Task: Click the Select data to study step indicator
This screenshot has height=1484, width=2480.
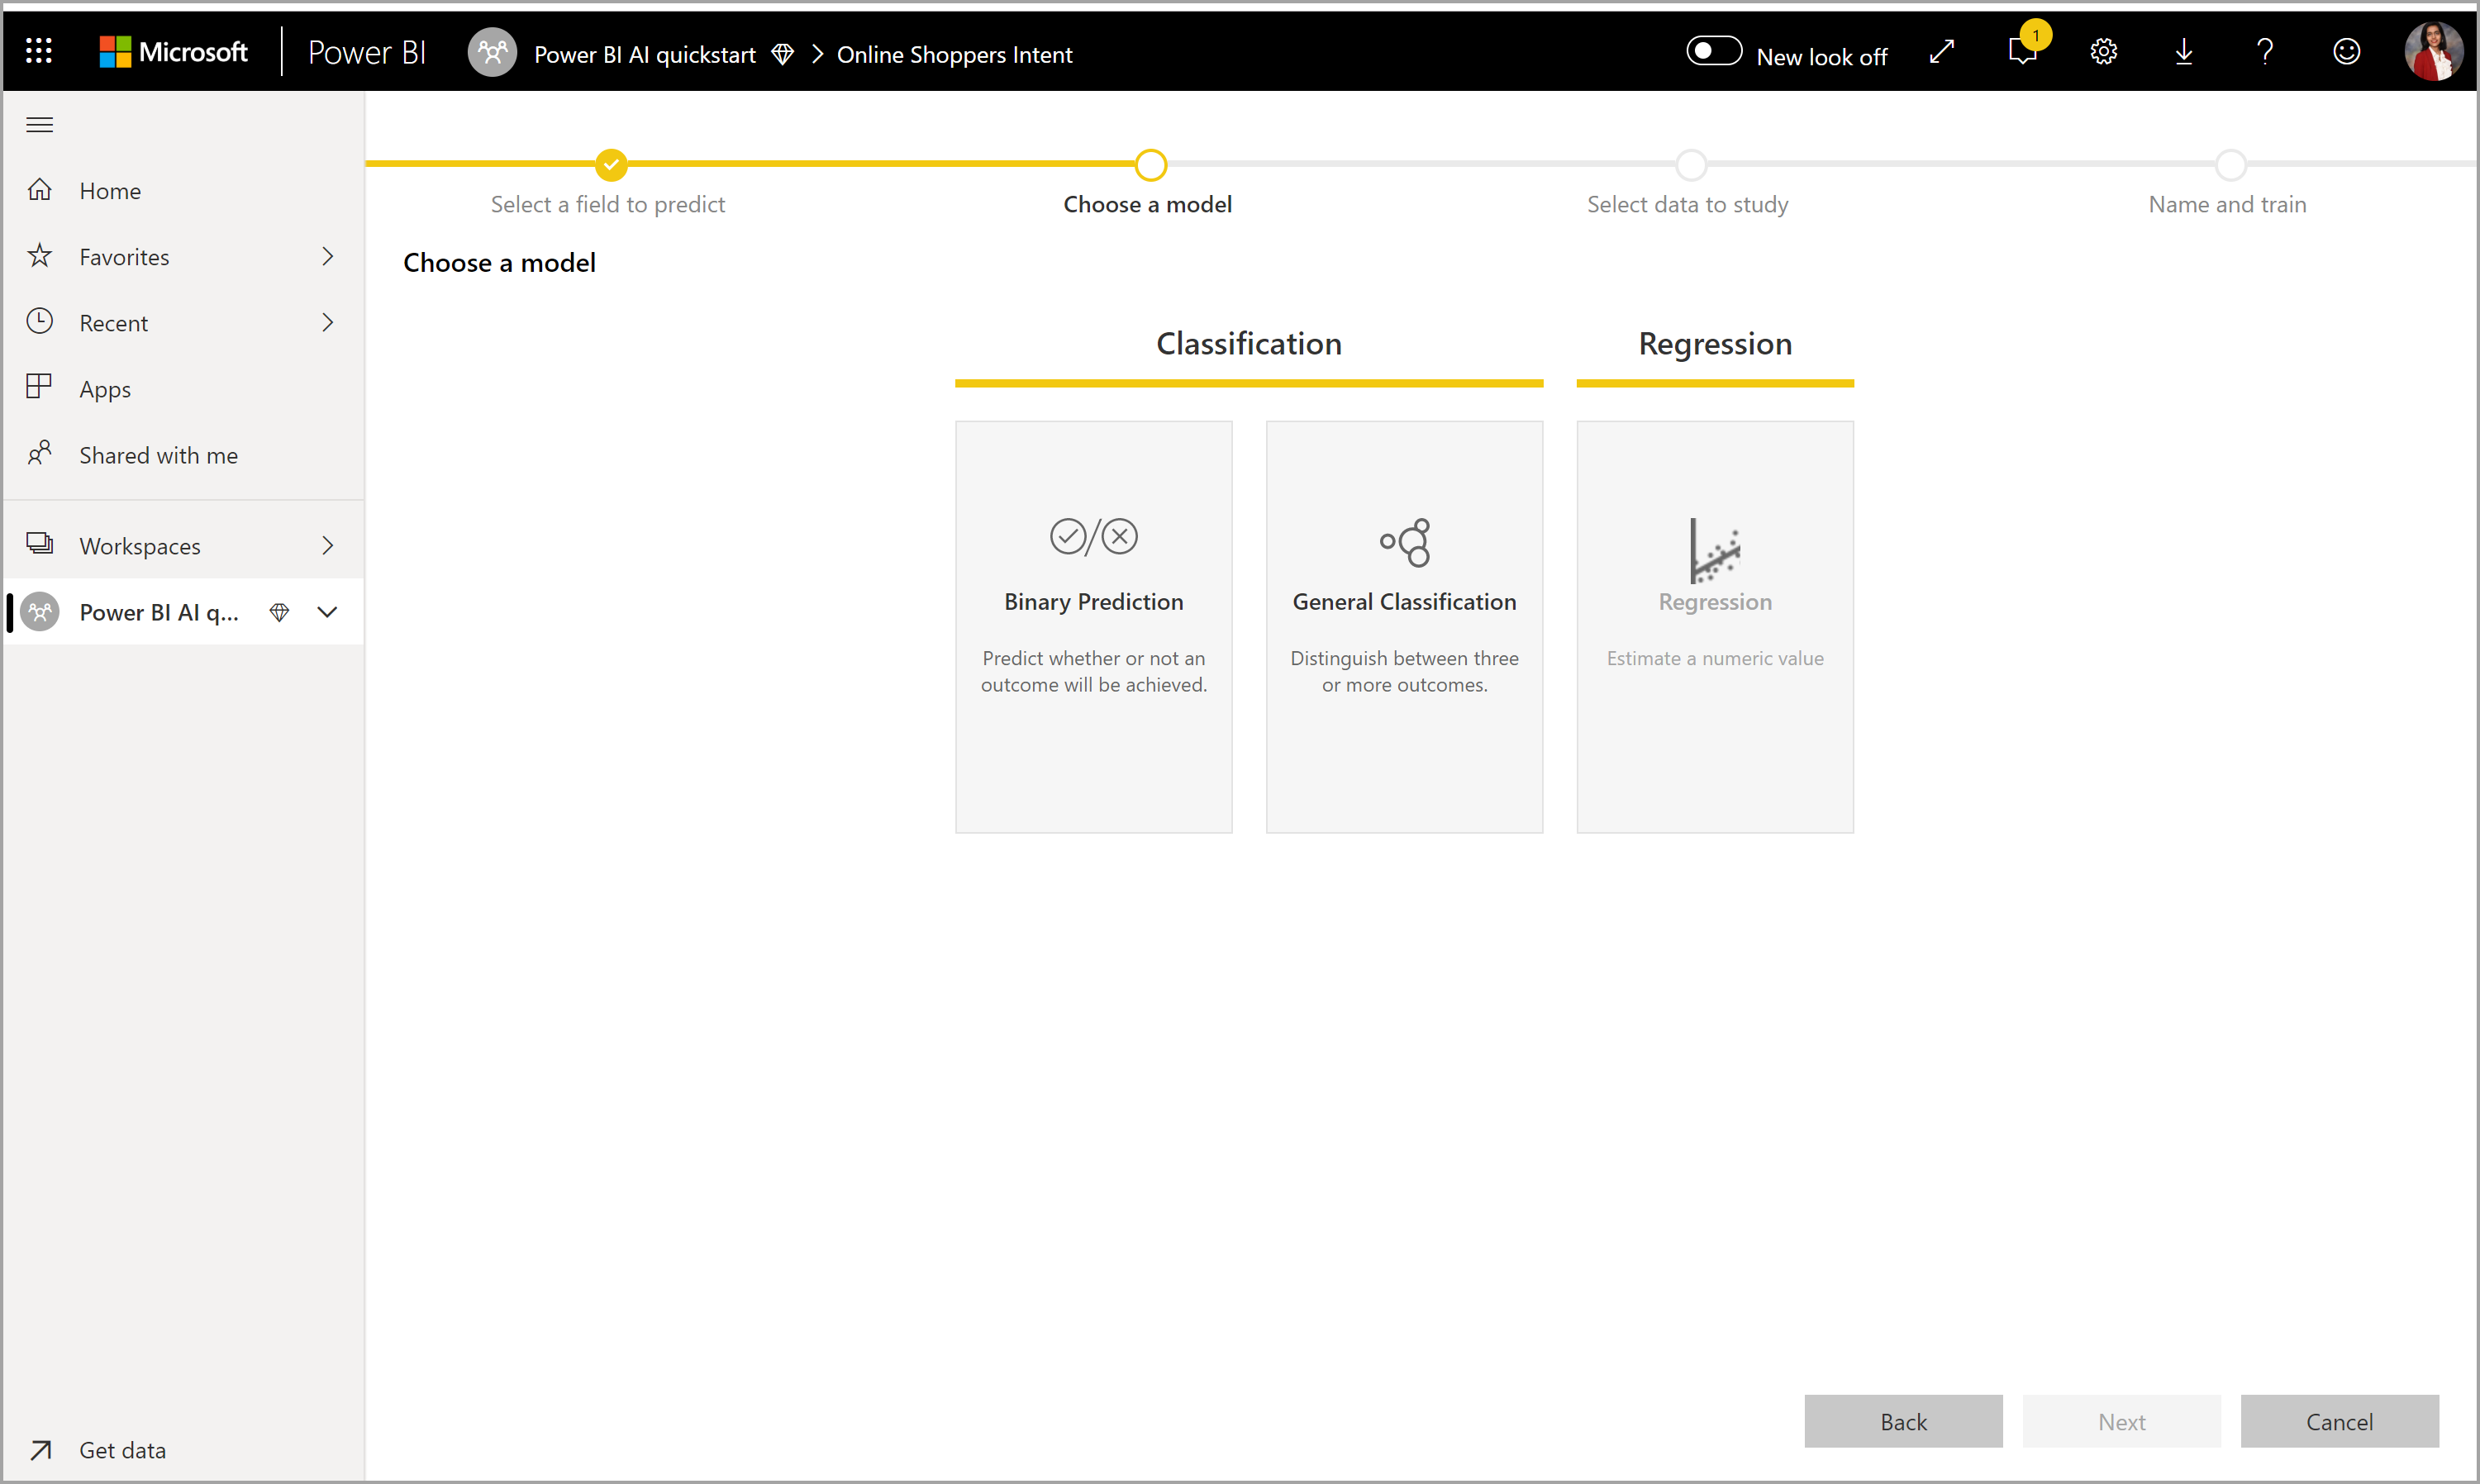Action: pyautogui.click(x=1687, y=164)
